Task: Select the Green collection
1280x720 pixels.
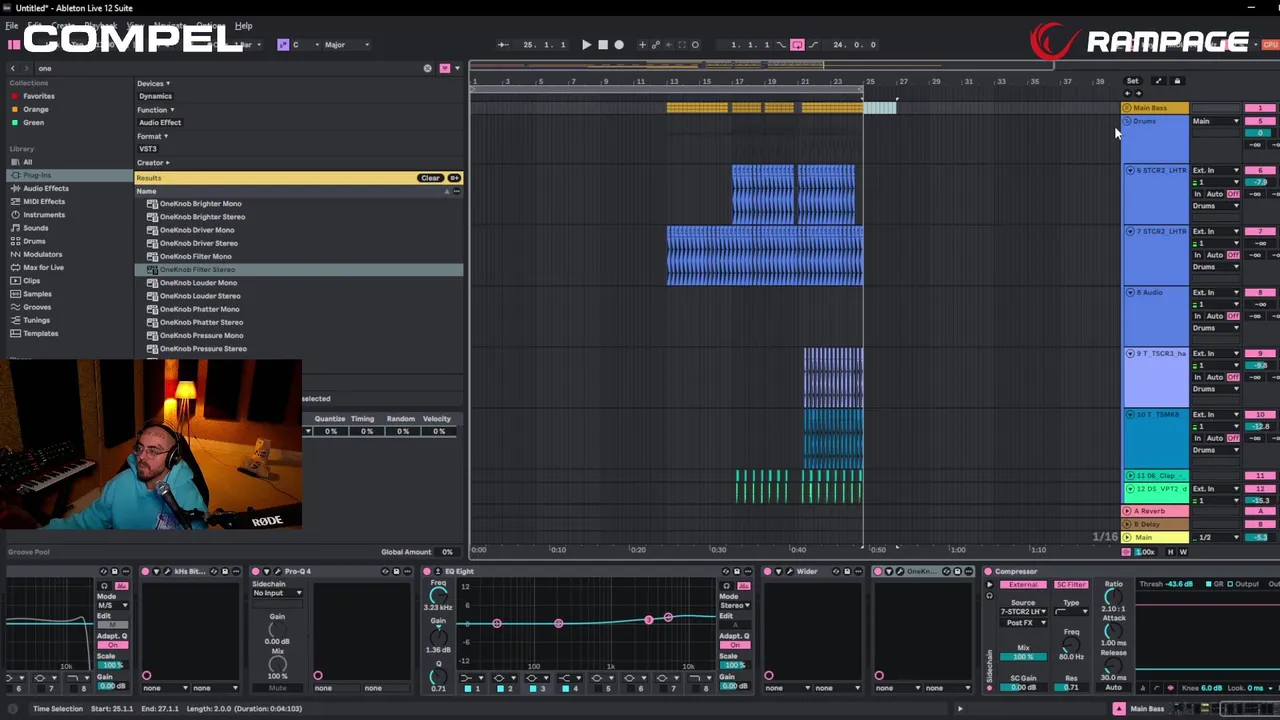Action: [x=34, y=122]
